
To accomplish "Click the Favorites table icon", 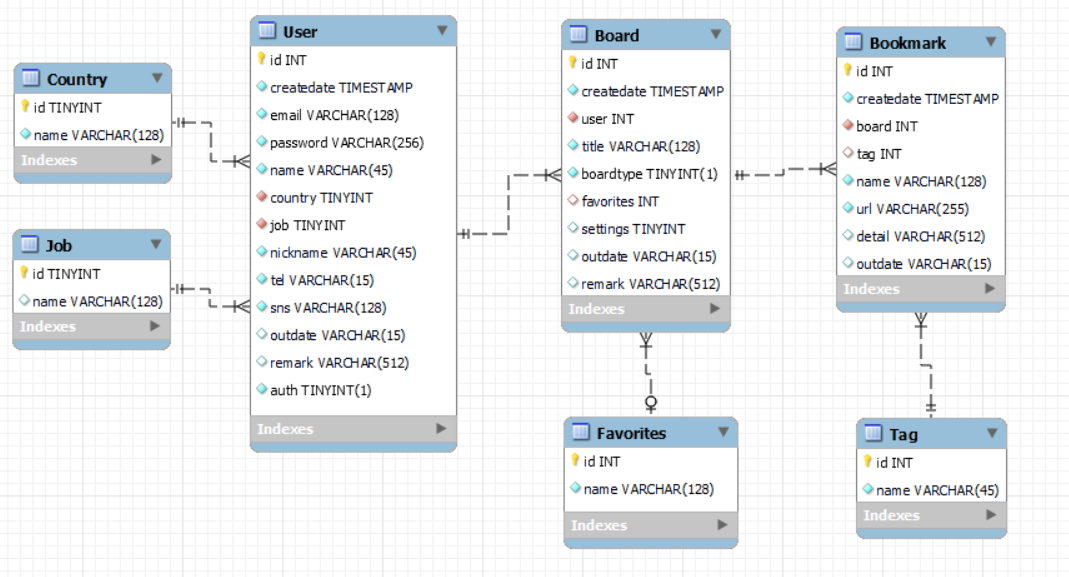I will pos(581,432).
